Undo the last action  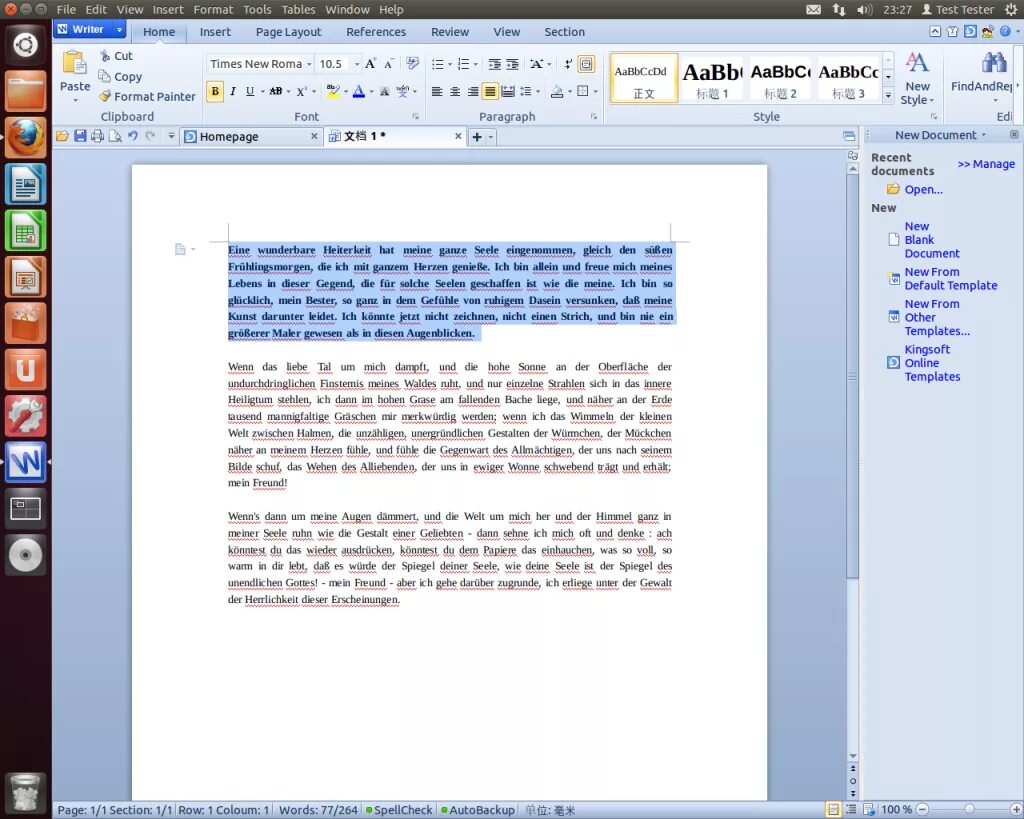click(x=133, y=136)
